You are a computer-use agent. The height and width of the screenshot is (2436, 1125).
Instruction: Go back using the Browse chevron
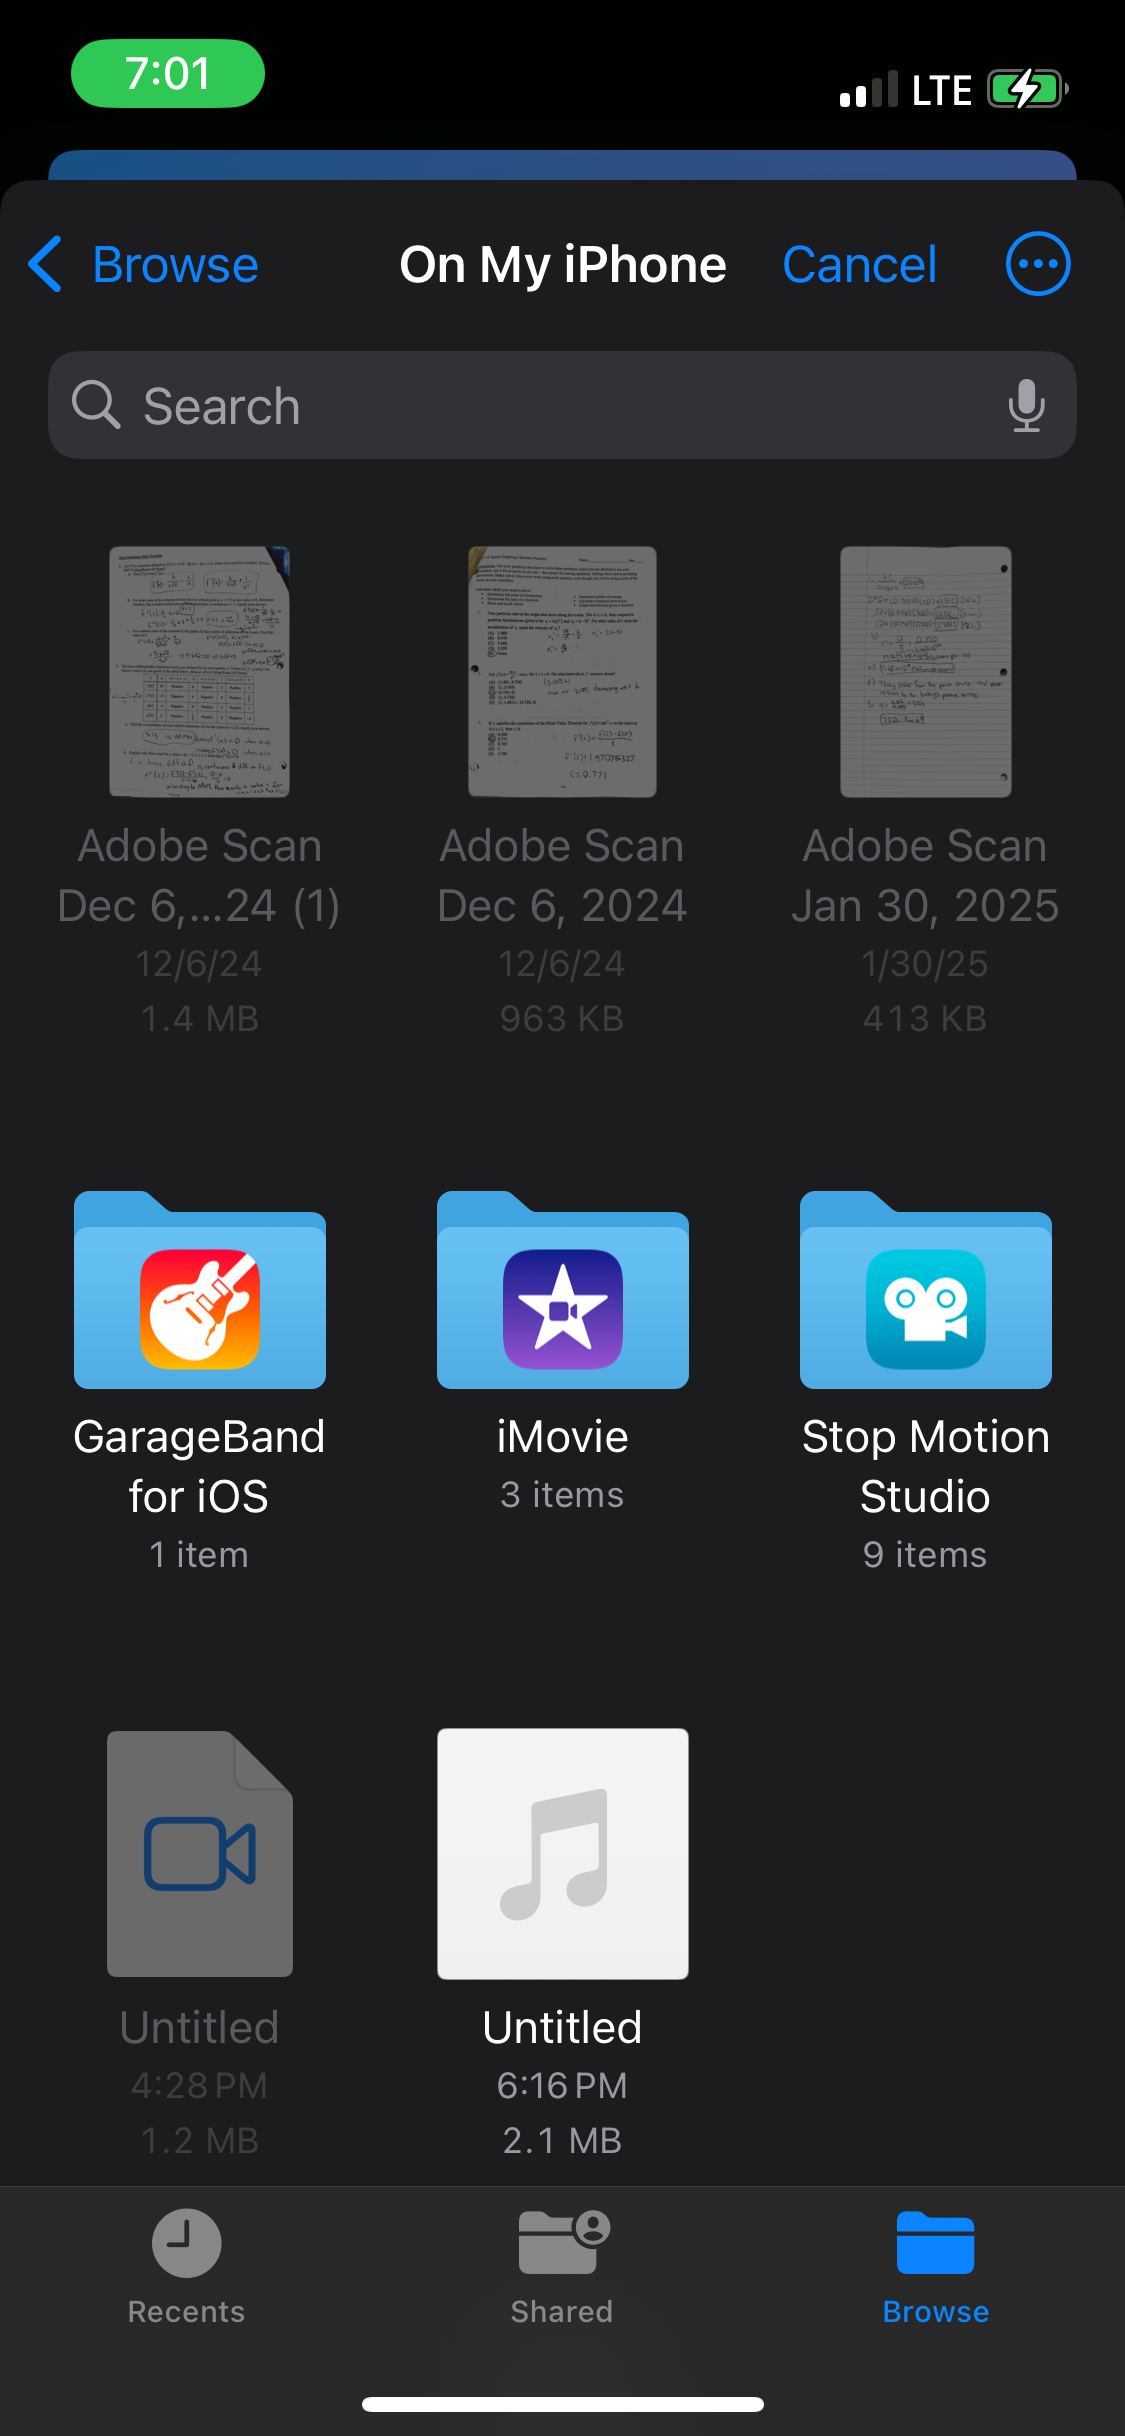pyautogui.click(x=45, y=264)
